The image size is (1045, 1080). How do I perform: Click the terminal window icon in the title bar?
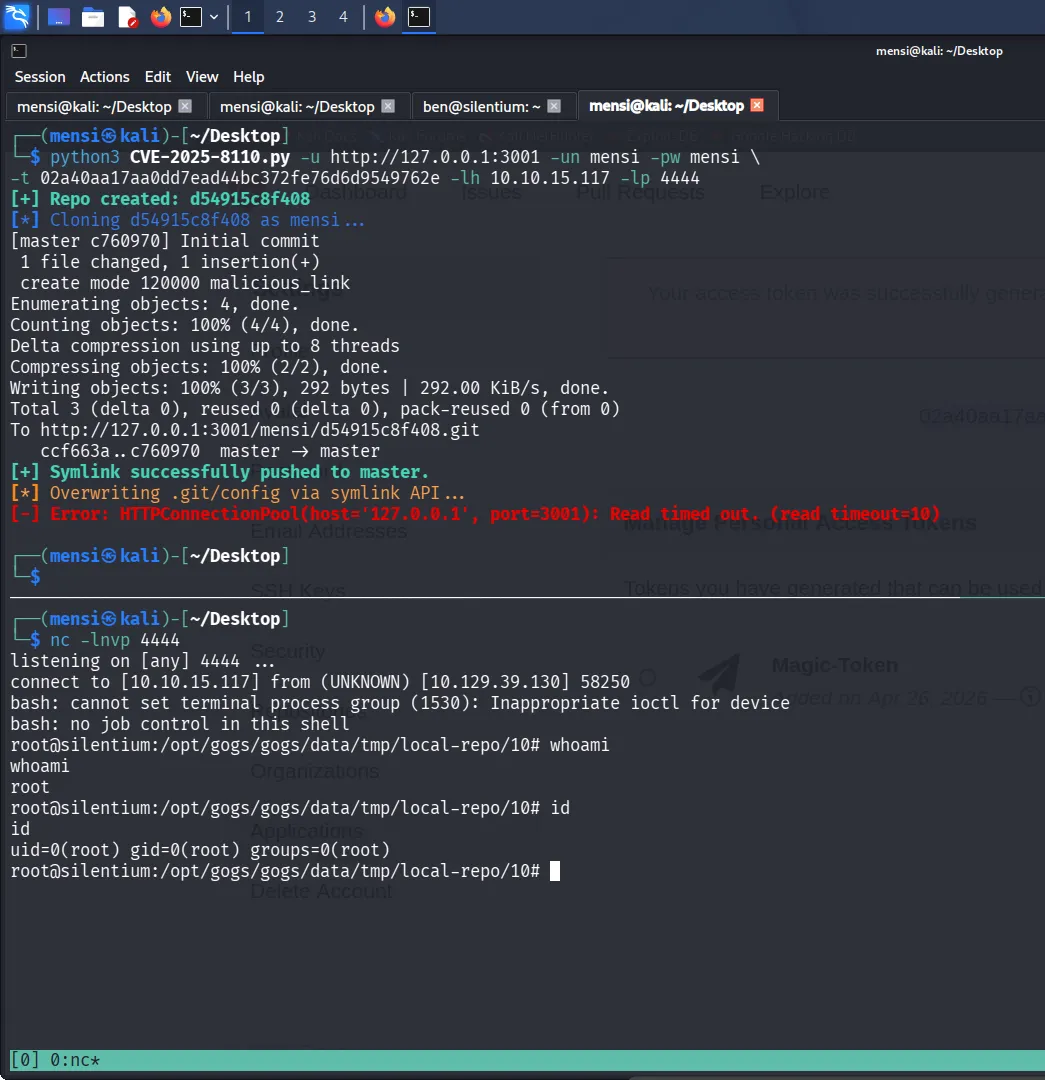pos(19,51)
